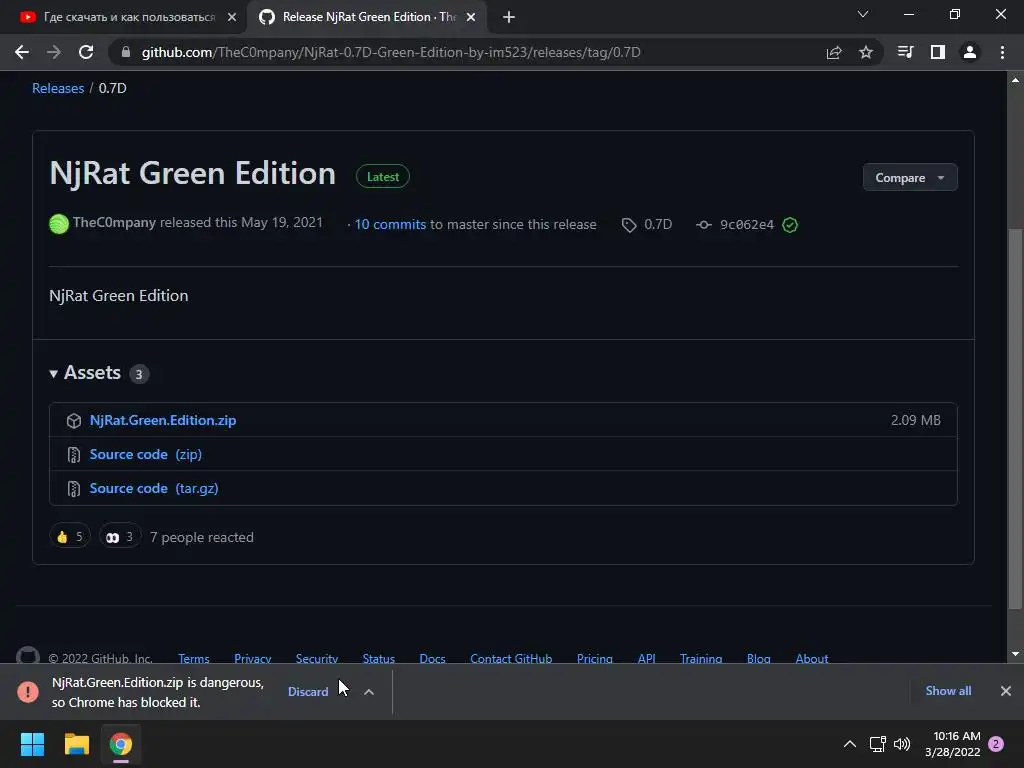This screenshot has height=768, width=1024.
Task: Close the YouTube tab
Action: click(232, 17)
